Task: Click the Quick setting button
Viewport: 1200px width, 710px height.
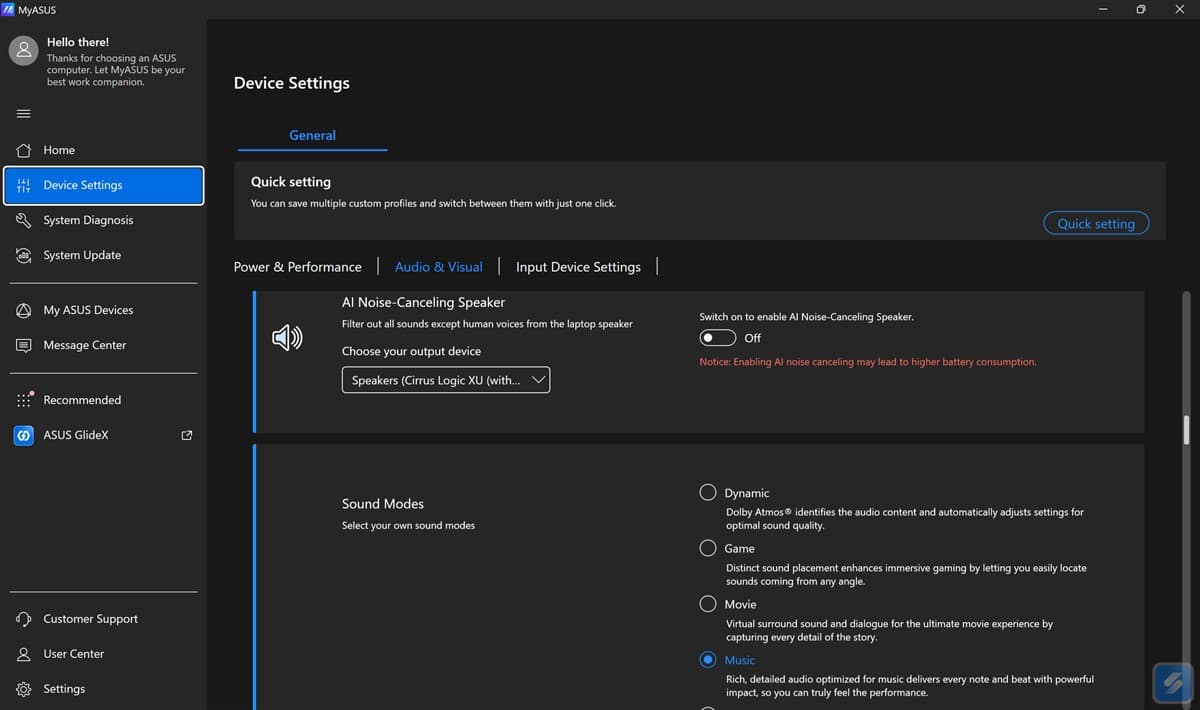Action: (x=1096, y=223)
